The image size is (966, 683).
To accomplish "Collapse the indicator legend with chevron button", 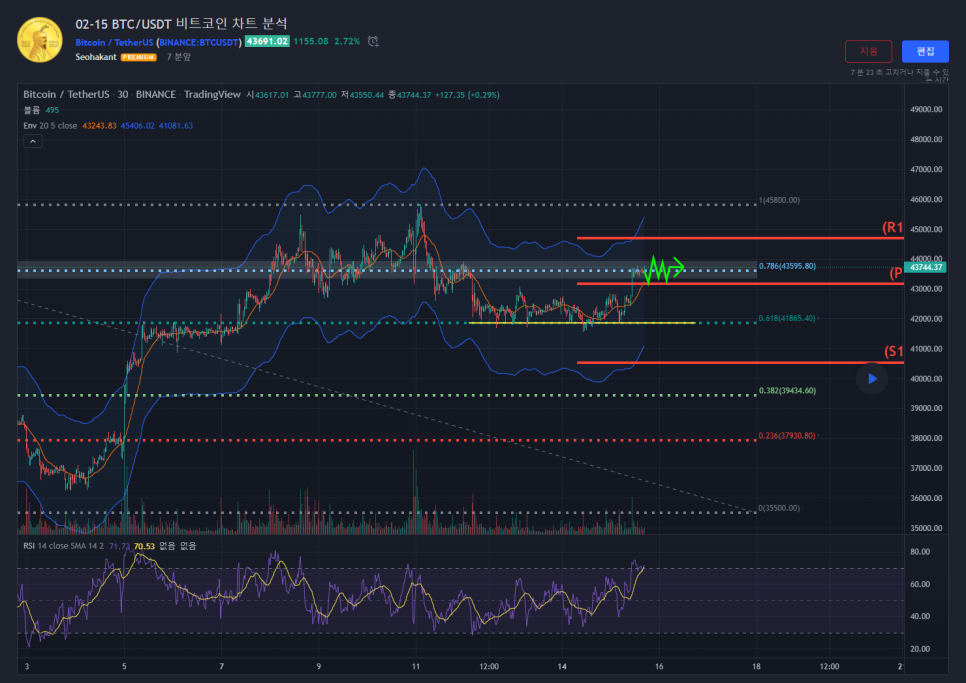I will click(x=32, y=142).
